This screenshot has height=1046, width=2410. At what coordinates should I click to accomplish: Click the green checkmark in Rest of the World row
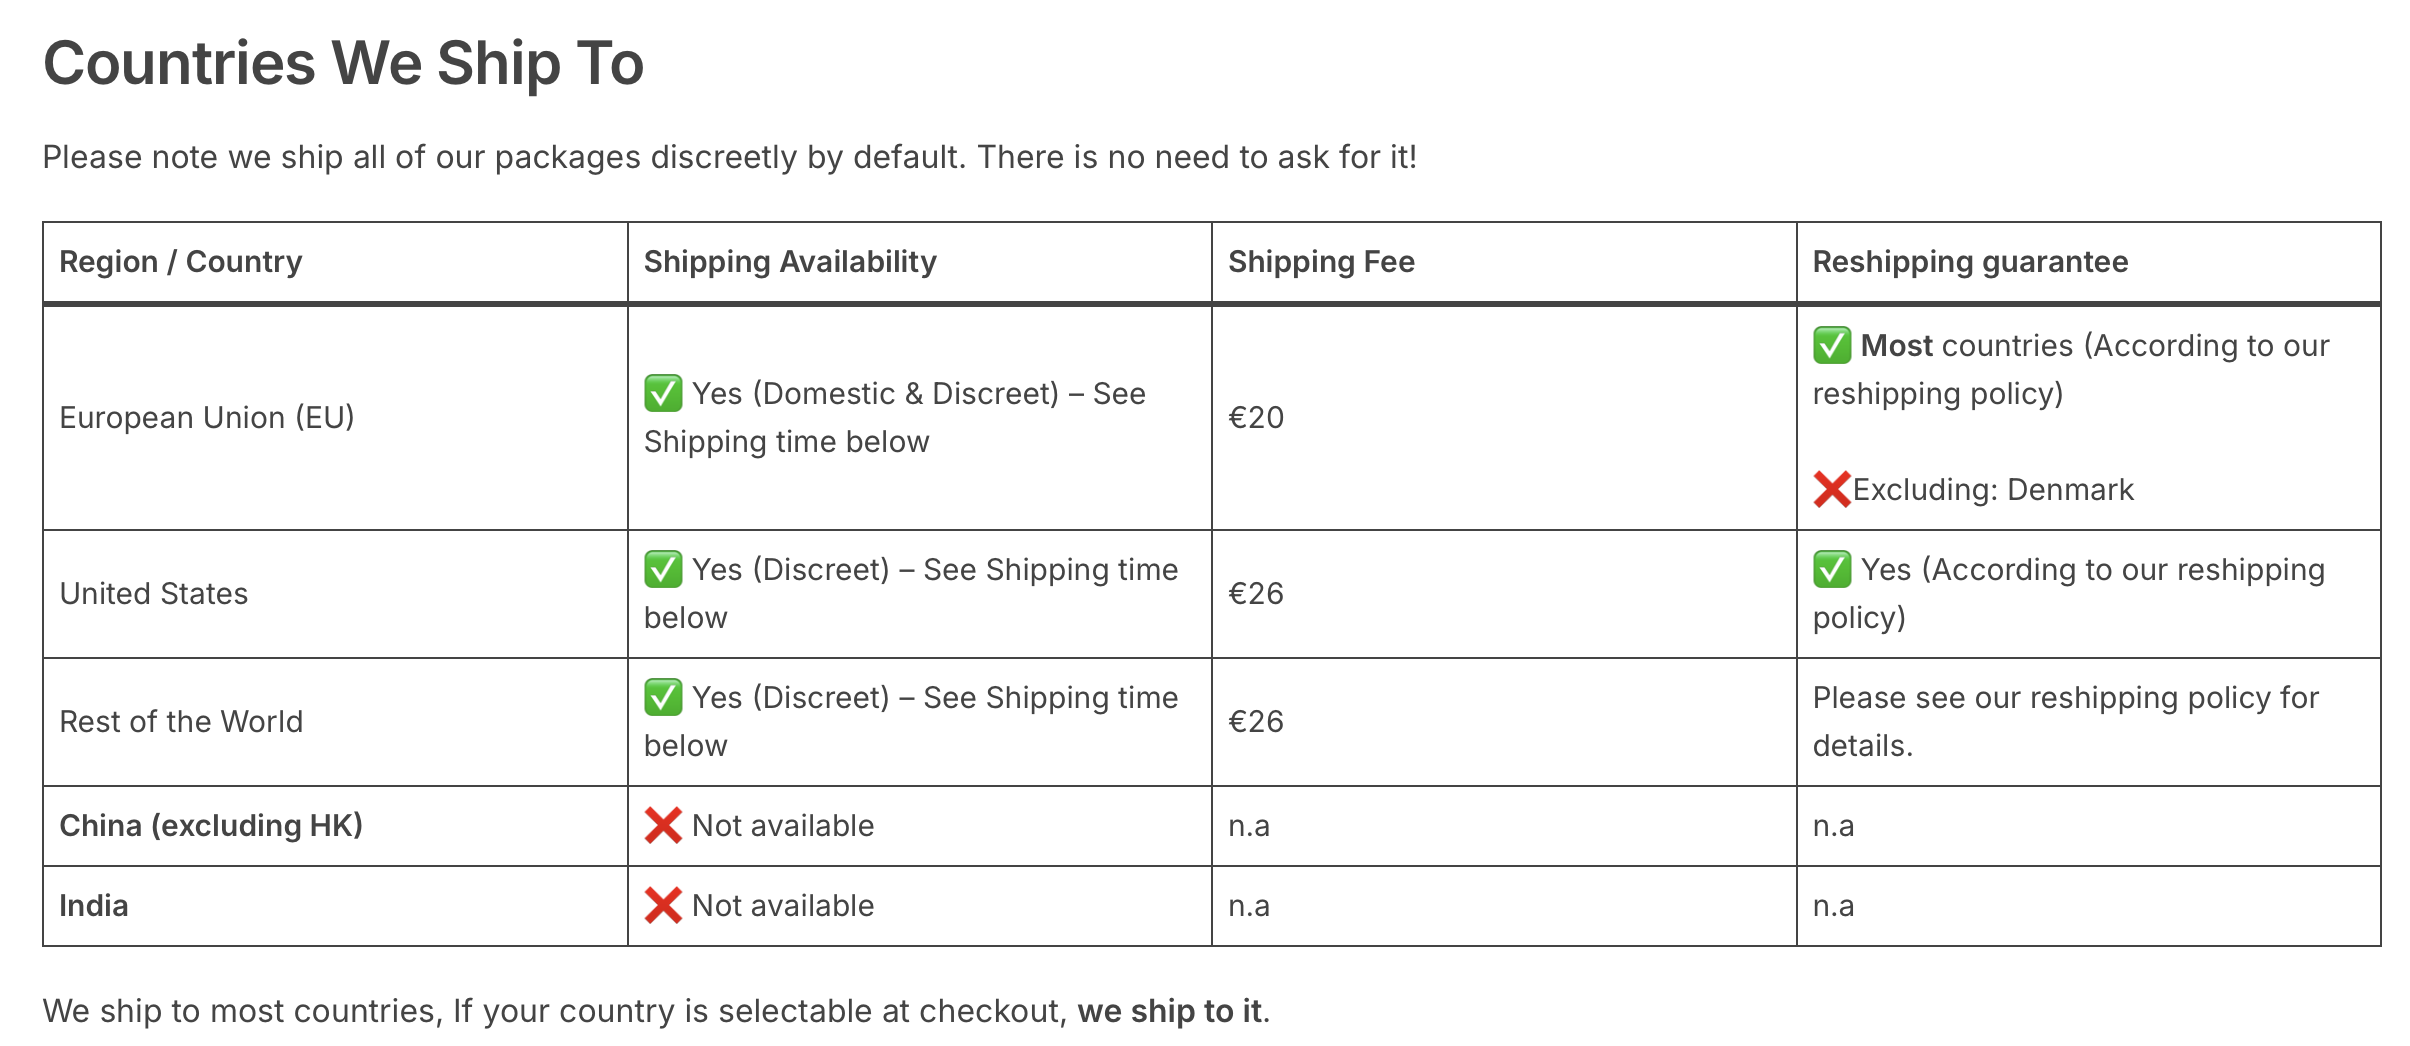[x=663, y=698]
